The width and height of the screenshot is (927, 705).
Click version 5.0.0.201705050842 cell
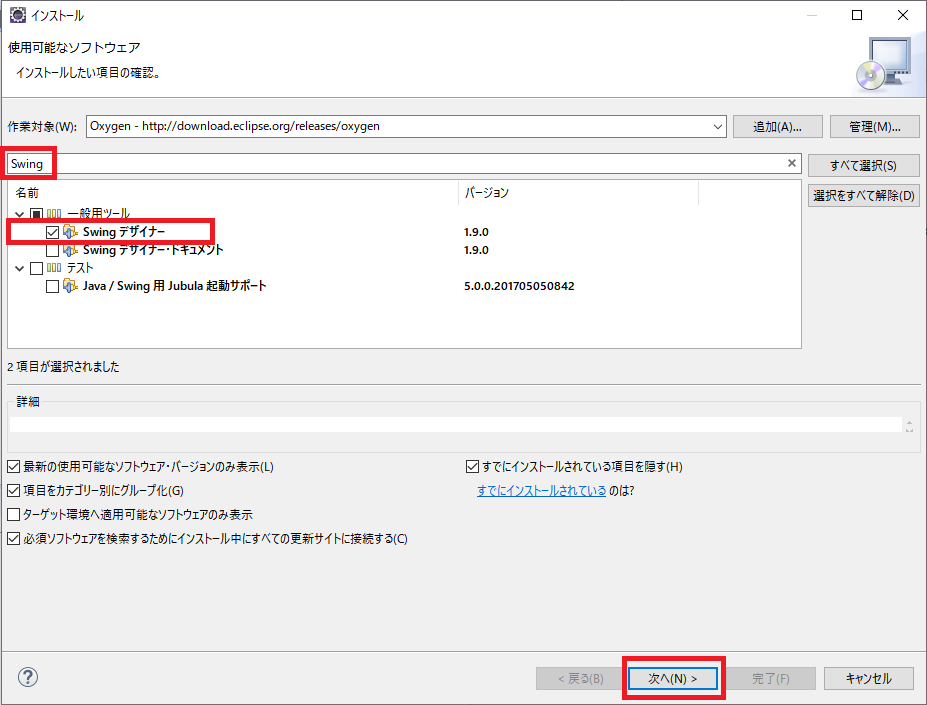[519, 286]
